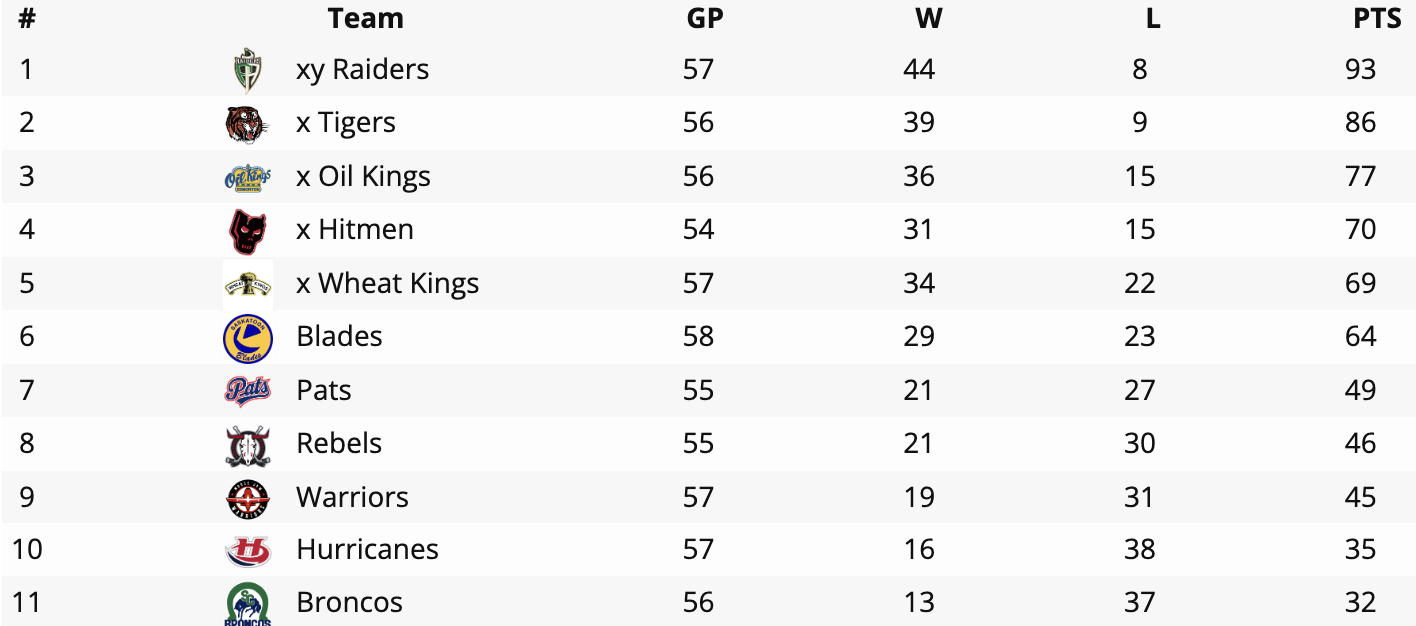Click the Rebels team logo

pos(247,445)
